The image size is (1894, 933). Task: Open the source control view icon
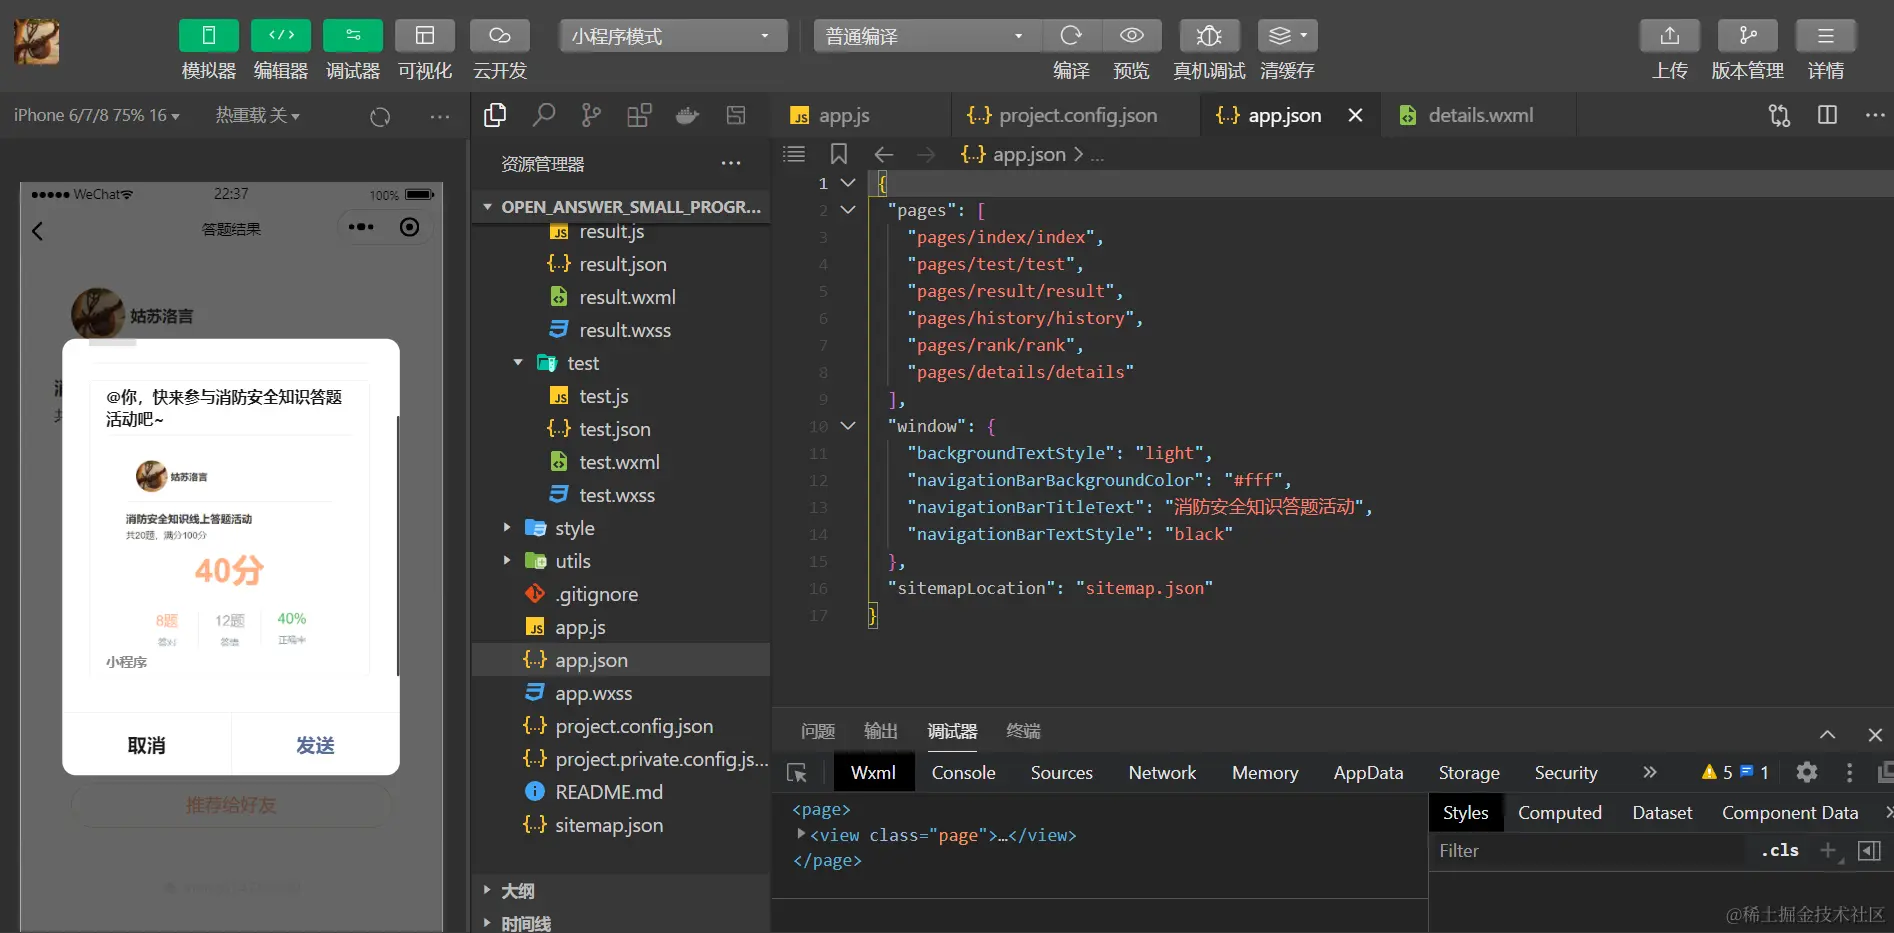click(x=591, y=115)
